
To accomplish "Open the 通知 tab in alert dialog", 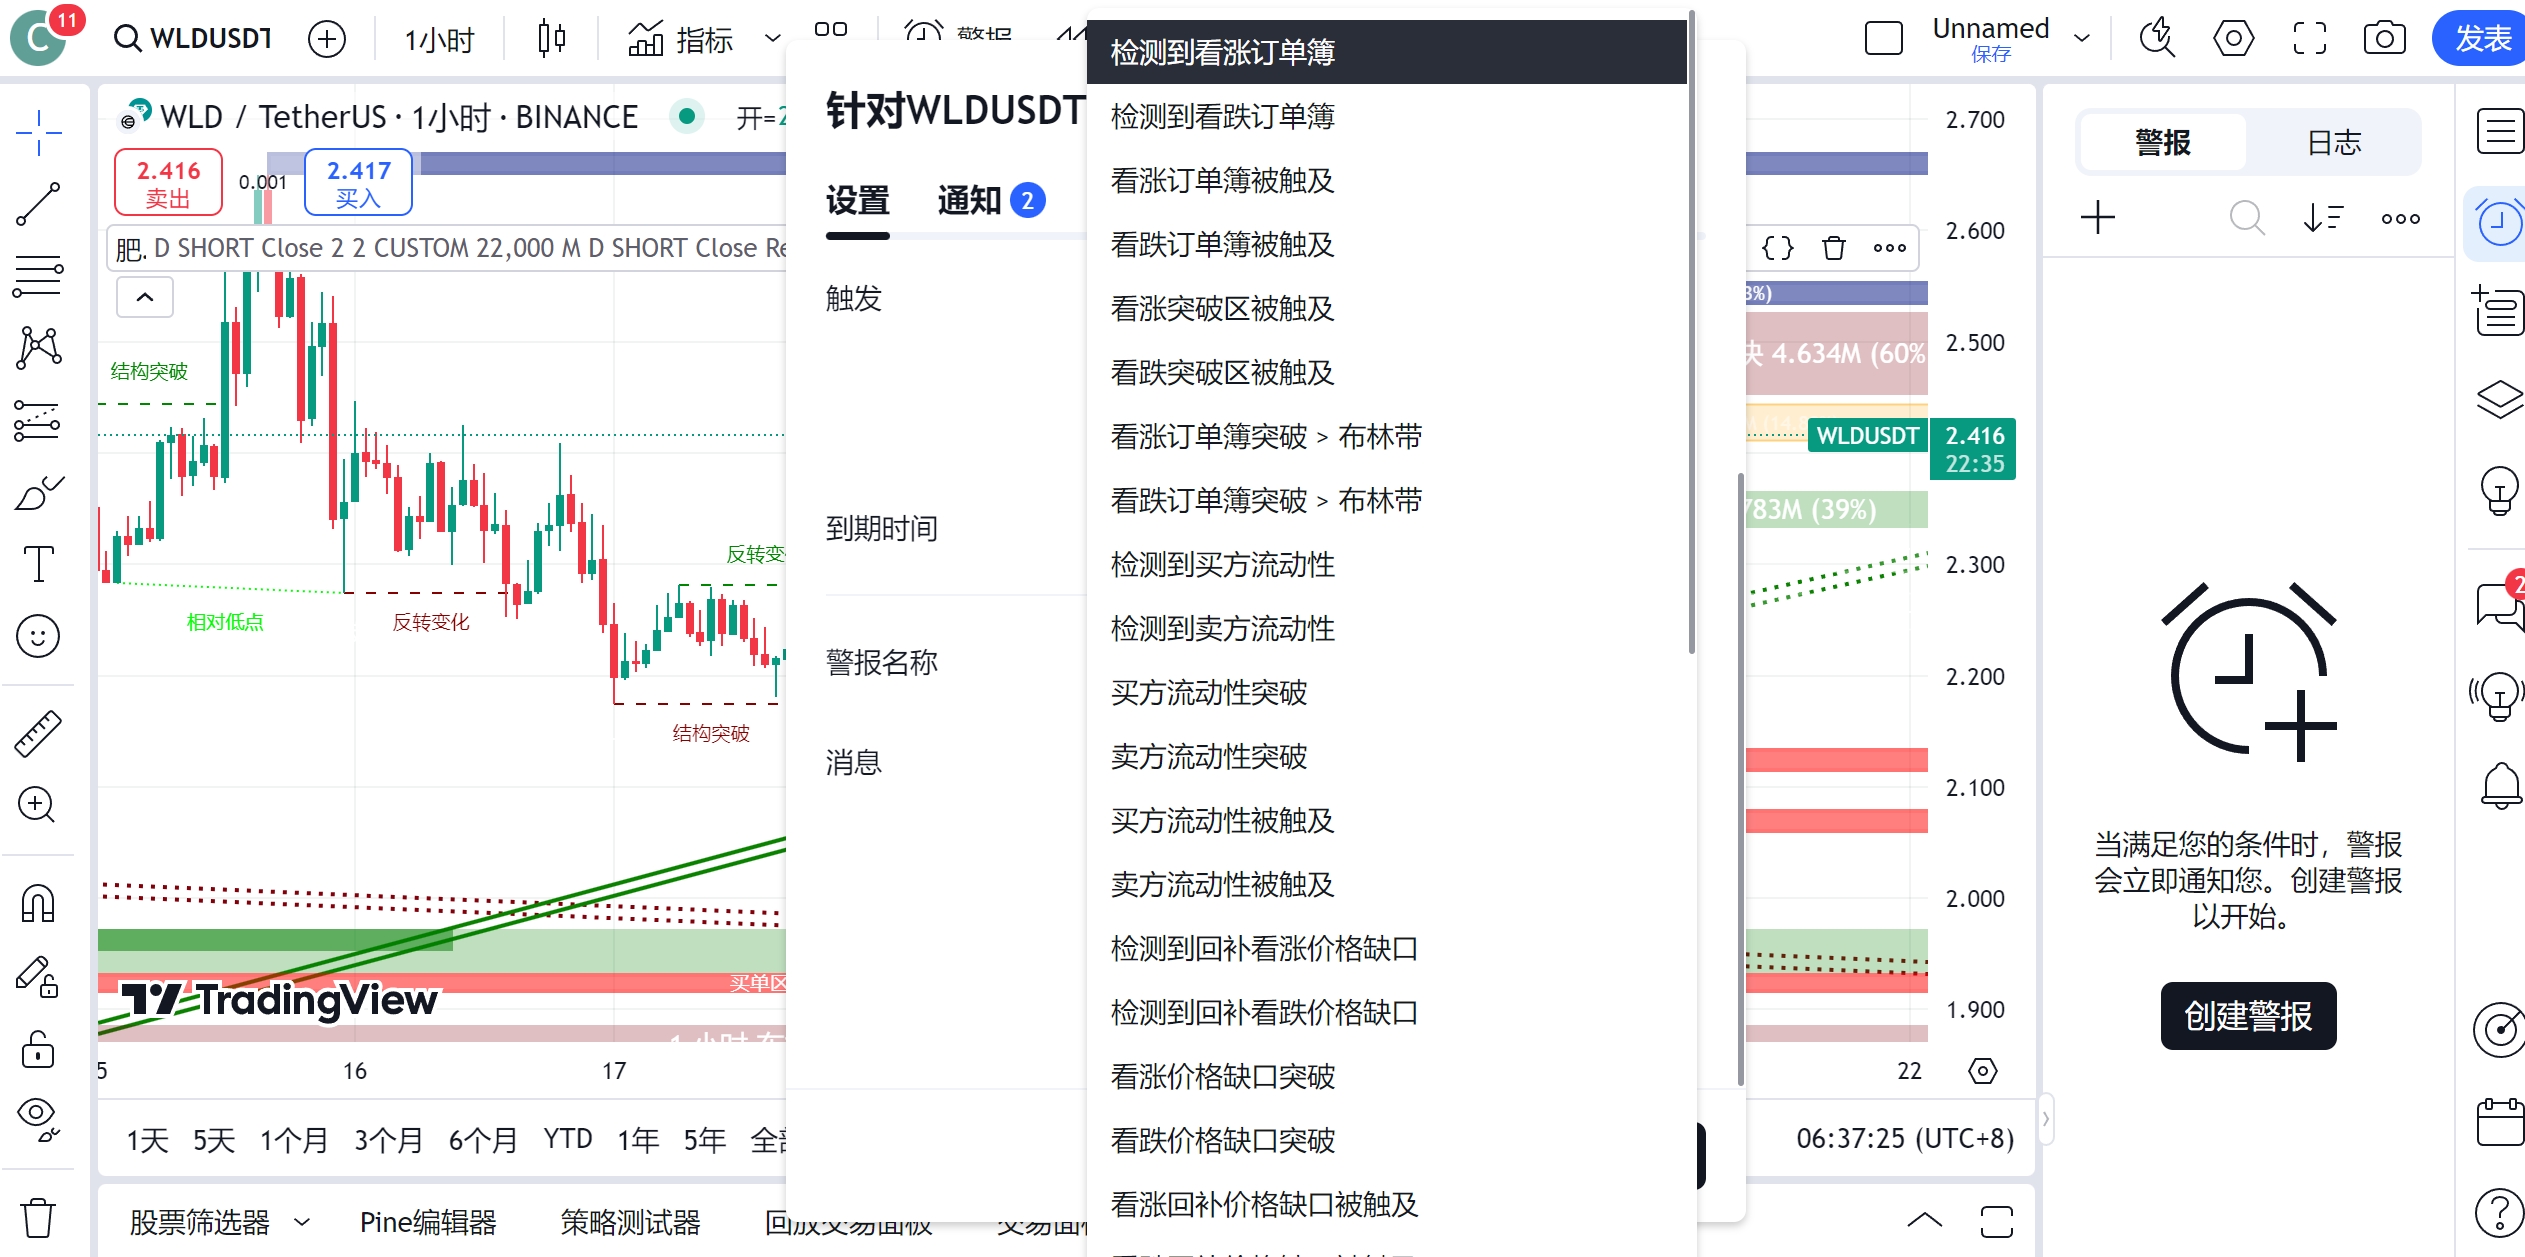I will (x=991, y=201).
